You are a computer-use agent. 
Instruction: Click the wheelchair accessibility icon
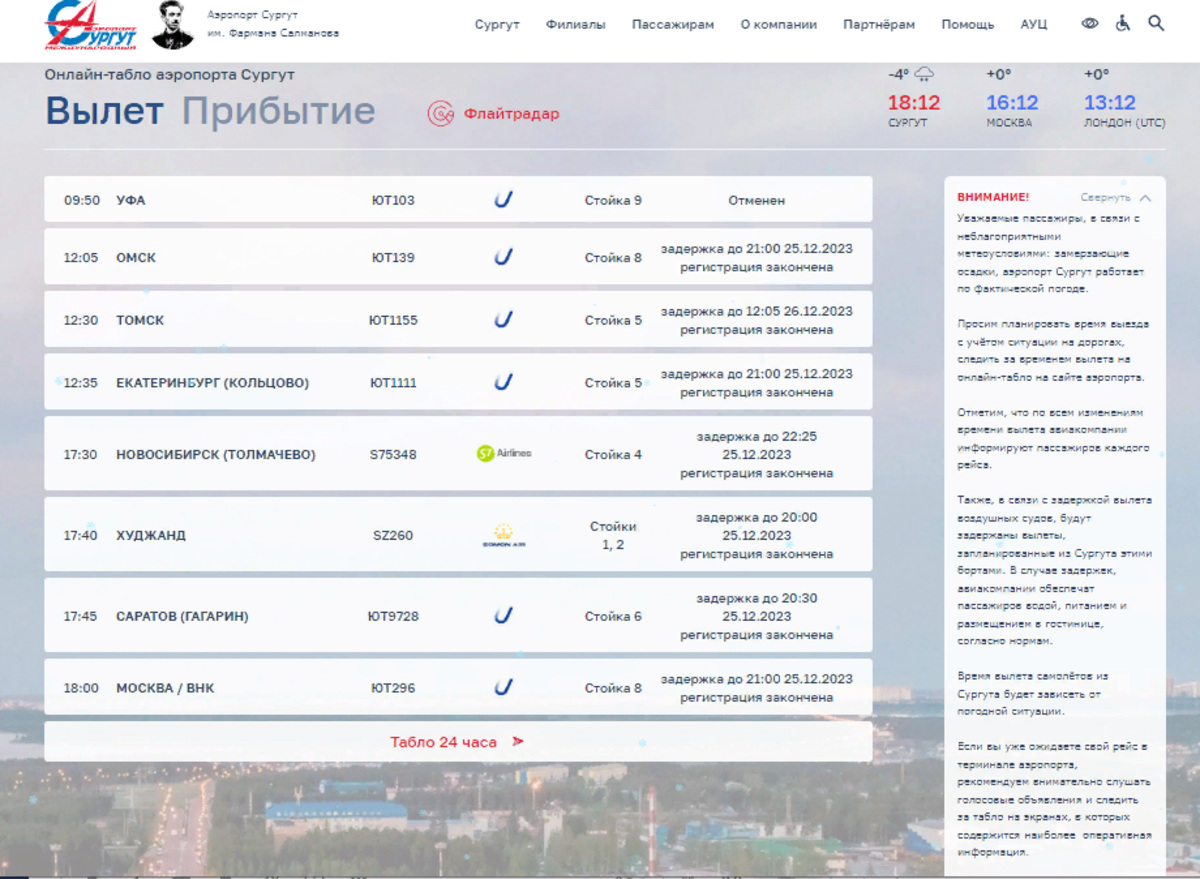coord(1123,24)
